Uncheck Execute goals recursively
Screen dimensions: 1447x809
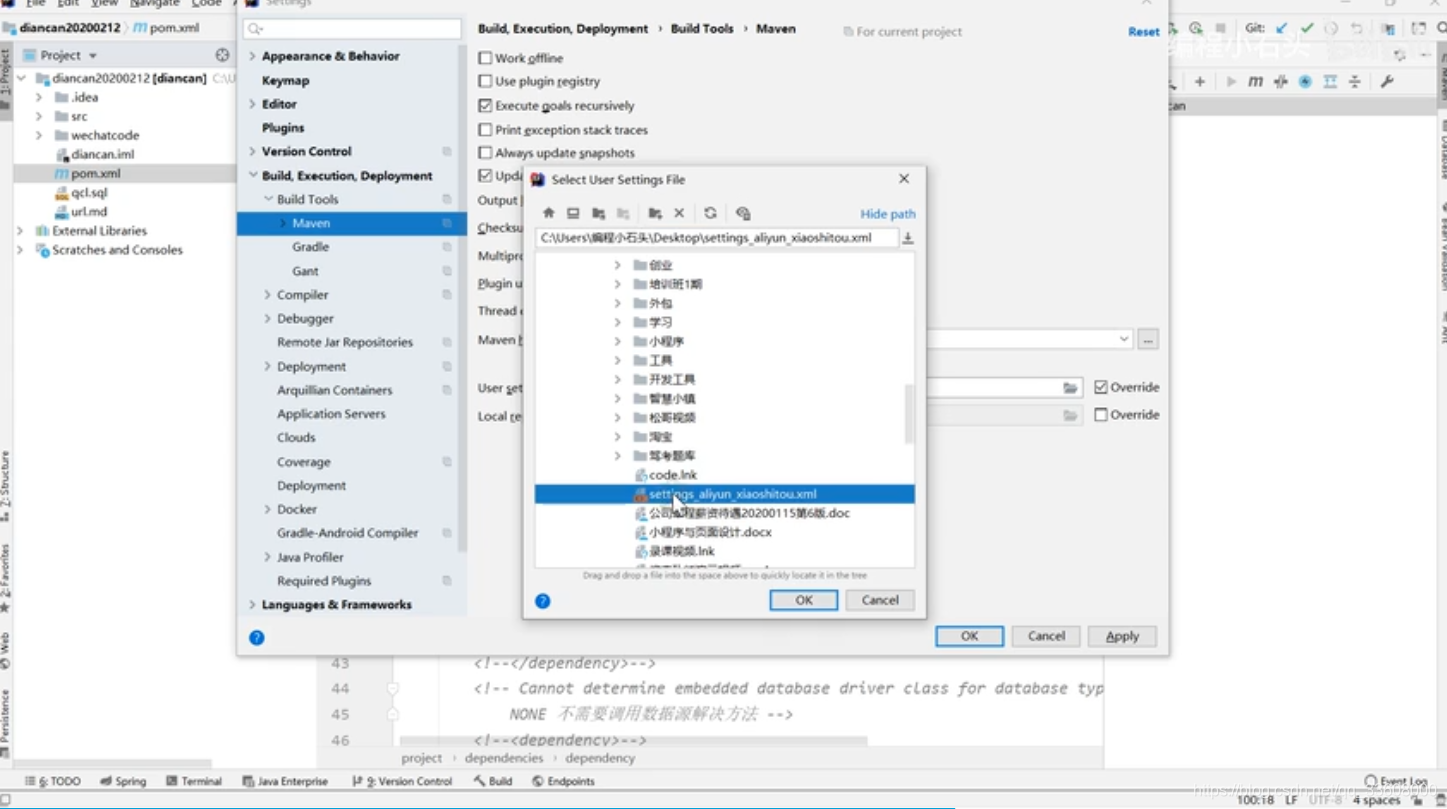coord(485,105)
